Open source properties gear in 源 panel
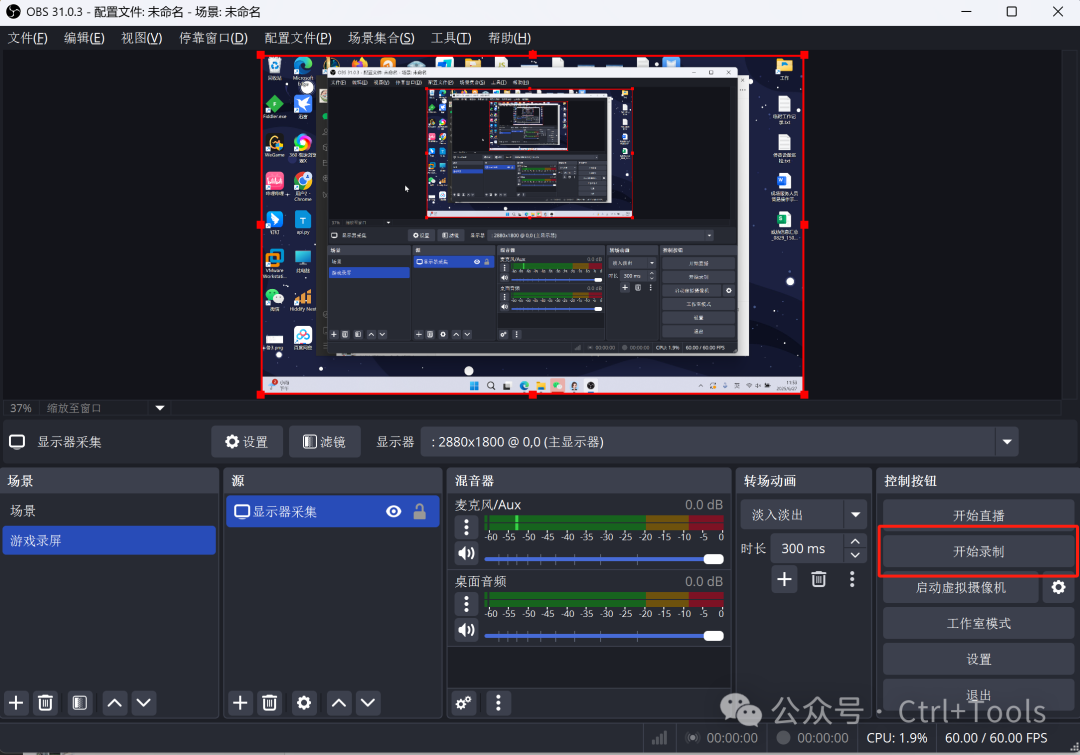The image size is (1080, 755). (x=305, y=703)
